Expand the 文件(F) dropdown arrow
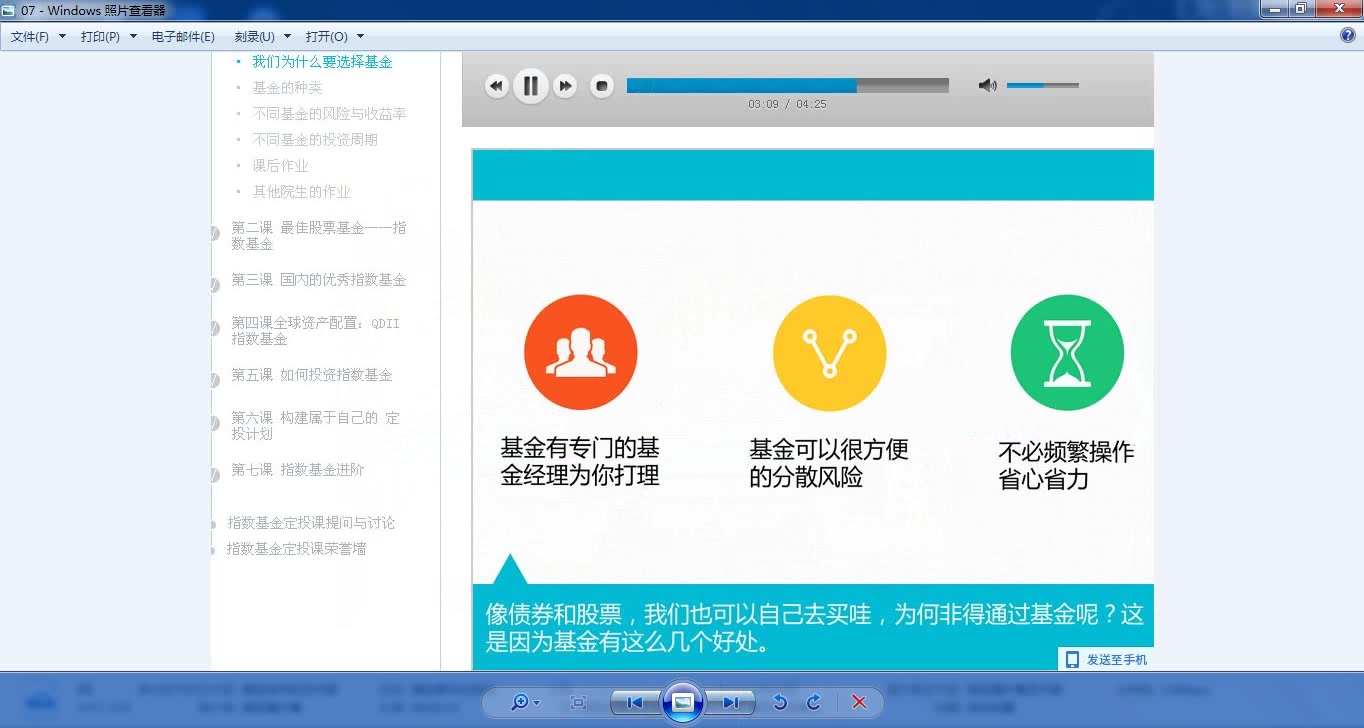 62,36
